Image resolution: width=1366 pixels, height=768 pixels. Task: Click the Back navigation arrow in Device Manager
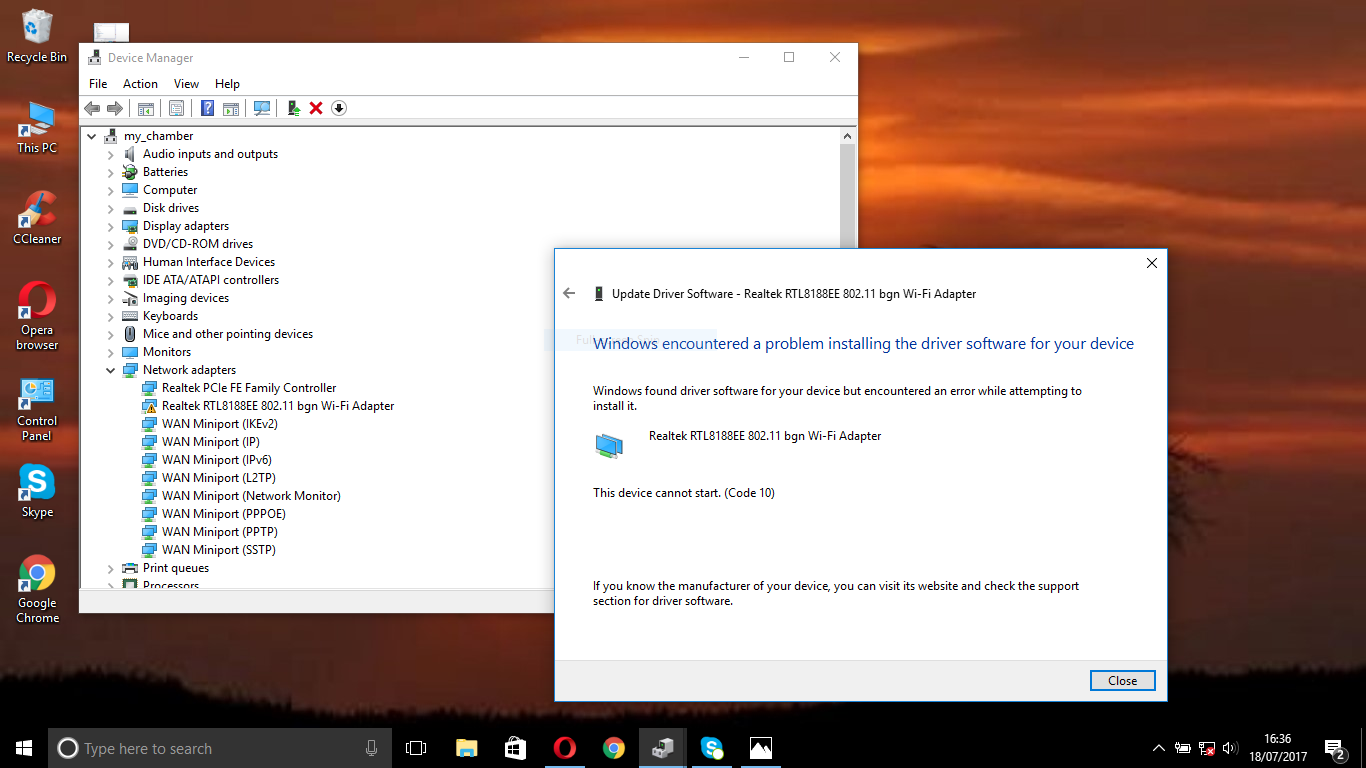coord(93,108)
